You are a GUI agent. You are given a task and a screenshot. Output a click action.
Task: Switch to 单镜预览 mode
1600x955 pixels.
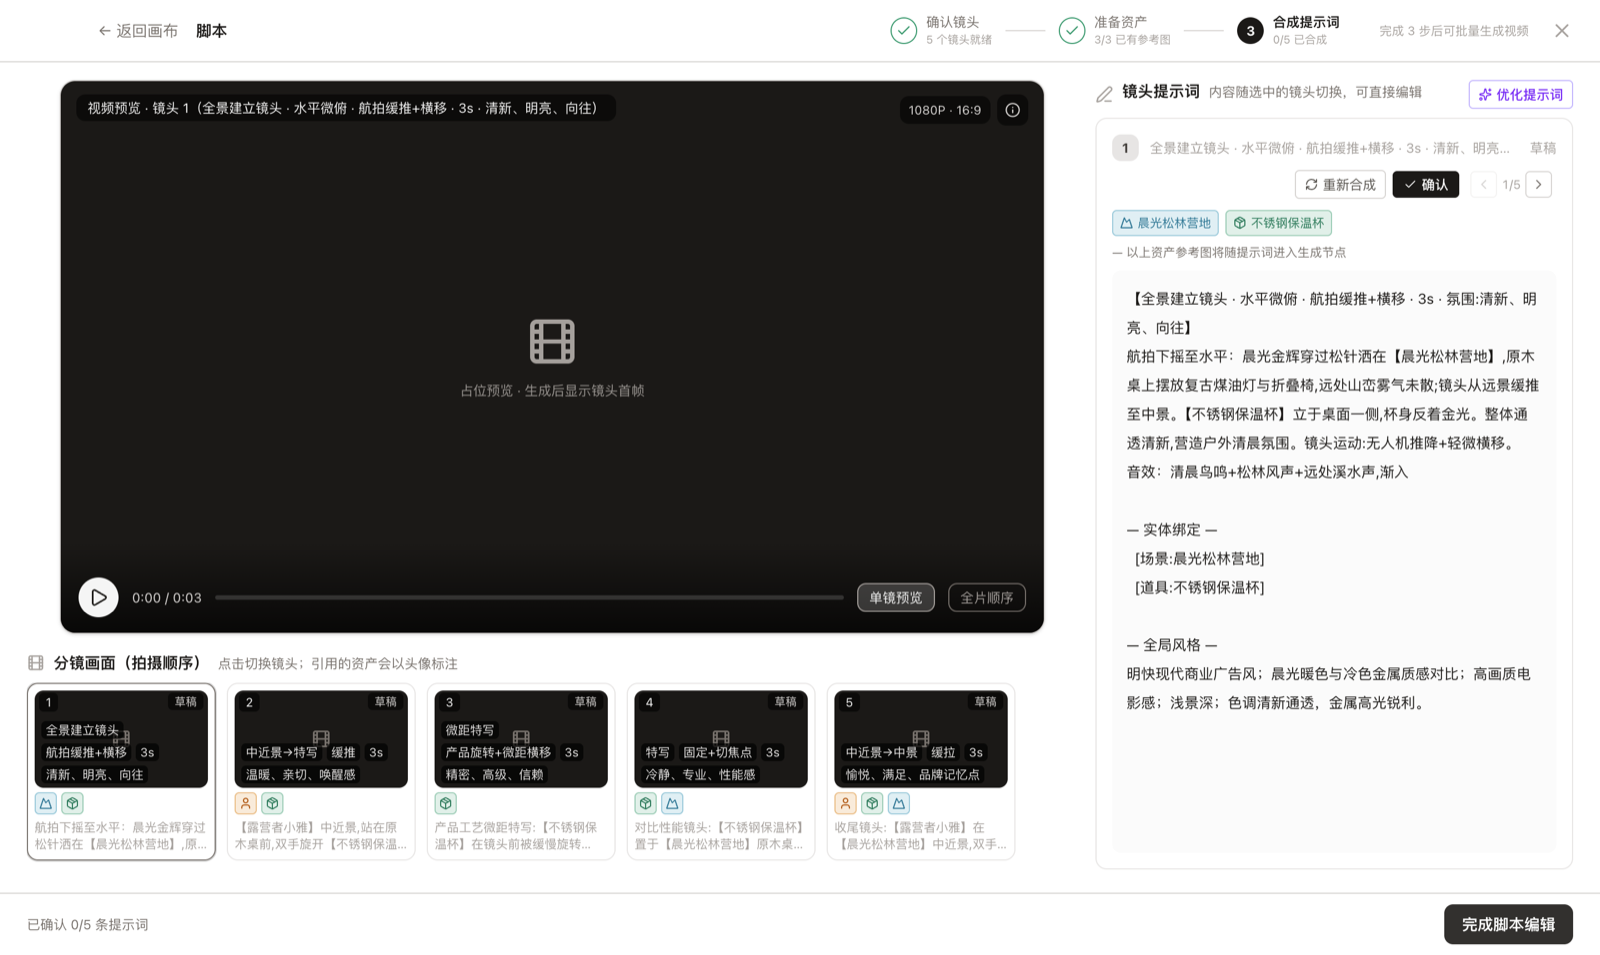[x=896, y=598]
